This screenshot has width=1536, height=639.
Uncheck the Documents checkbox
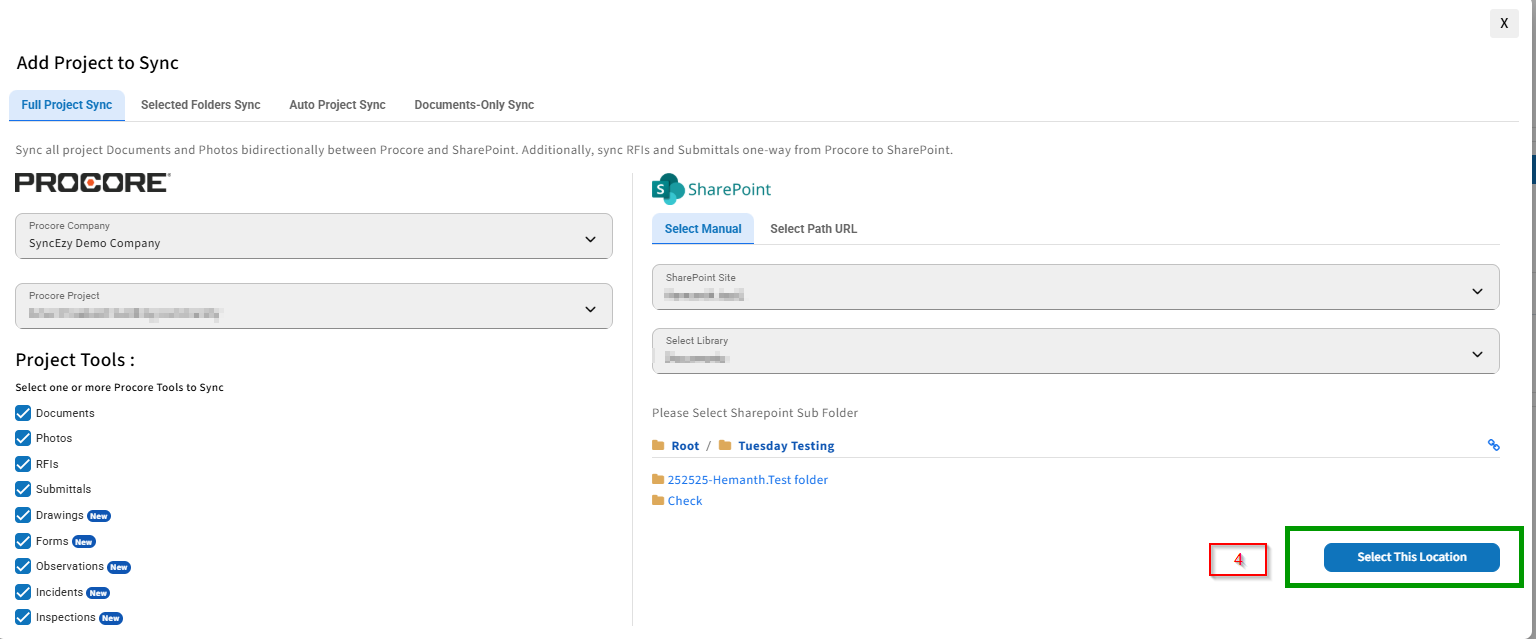point(23,413)
